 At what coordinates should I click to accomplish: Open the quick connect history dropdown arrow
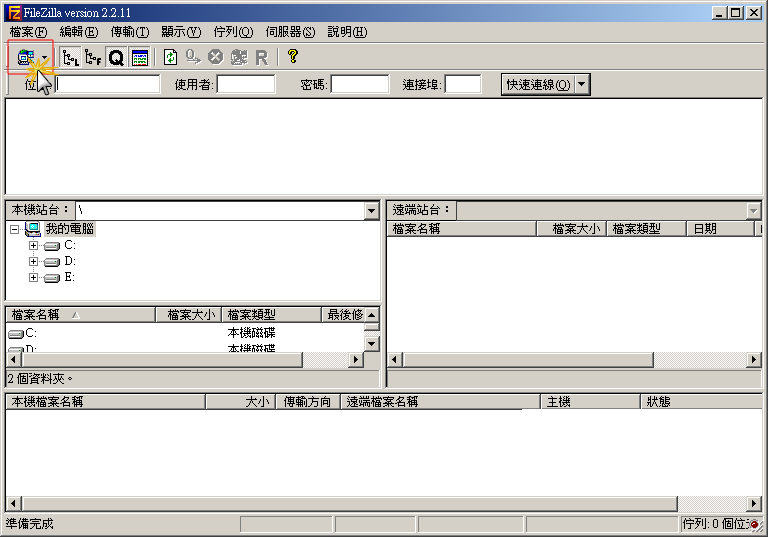click(582, 84)
